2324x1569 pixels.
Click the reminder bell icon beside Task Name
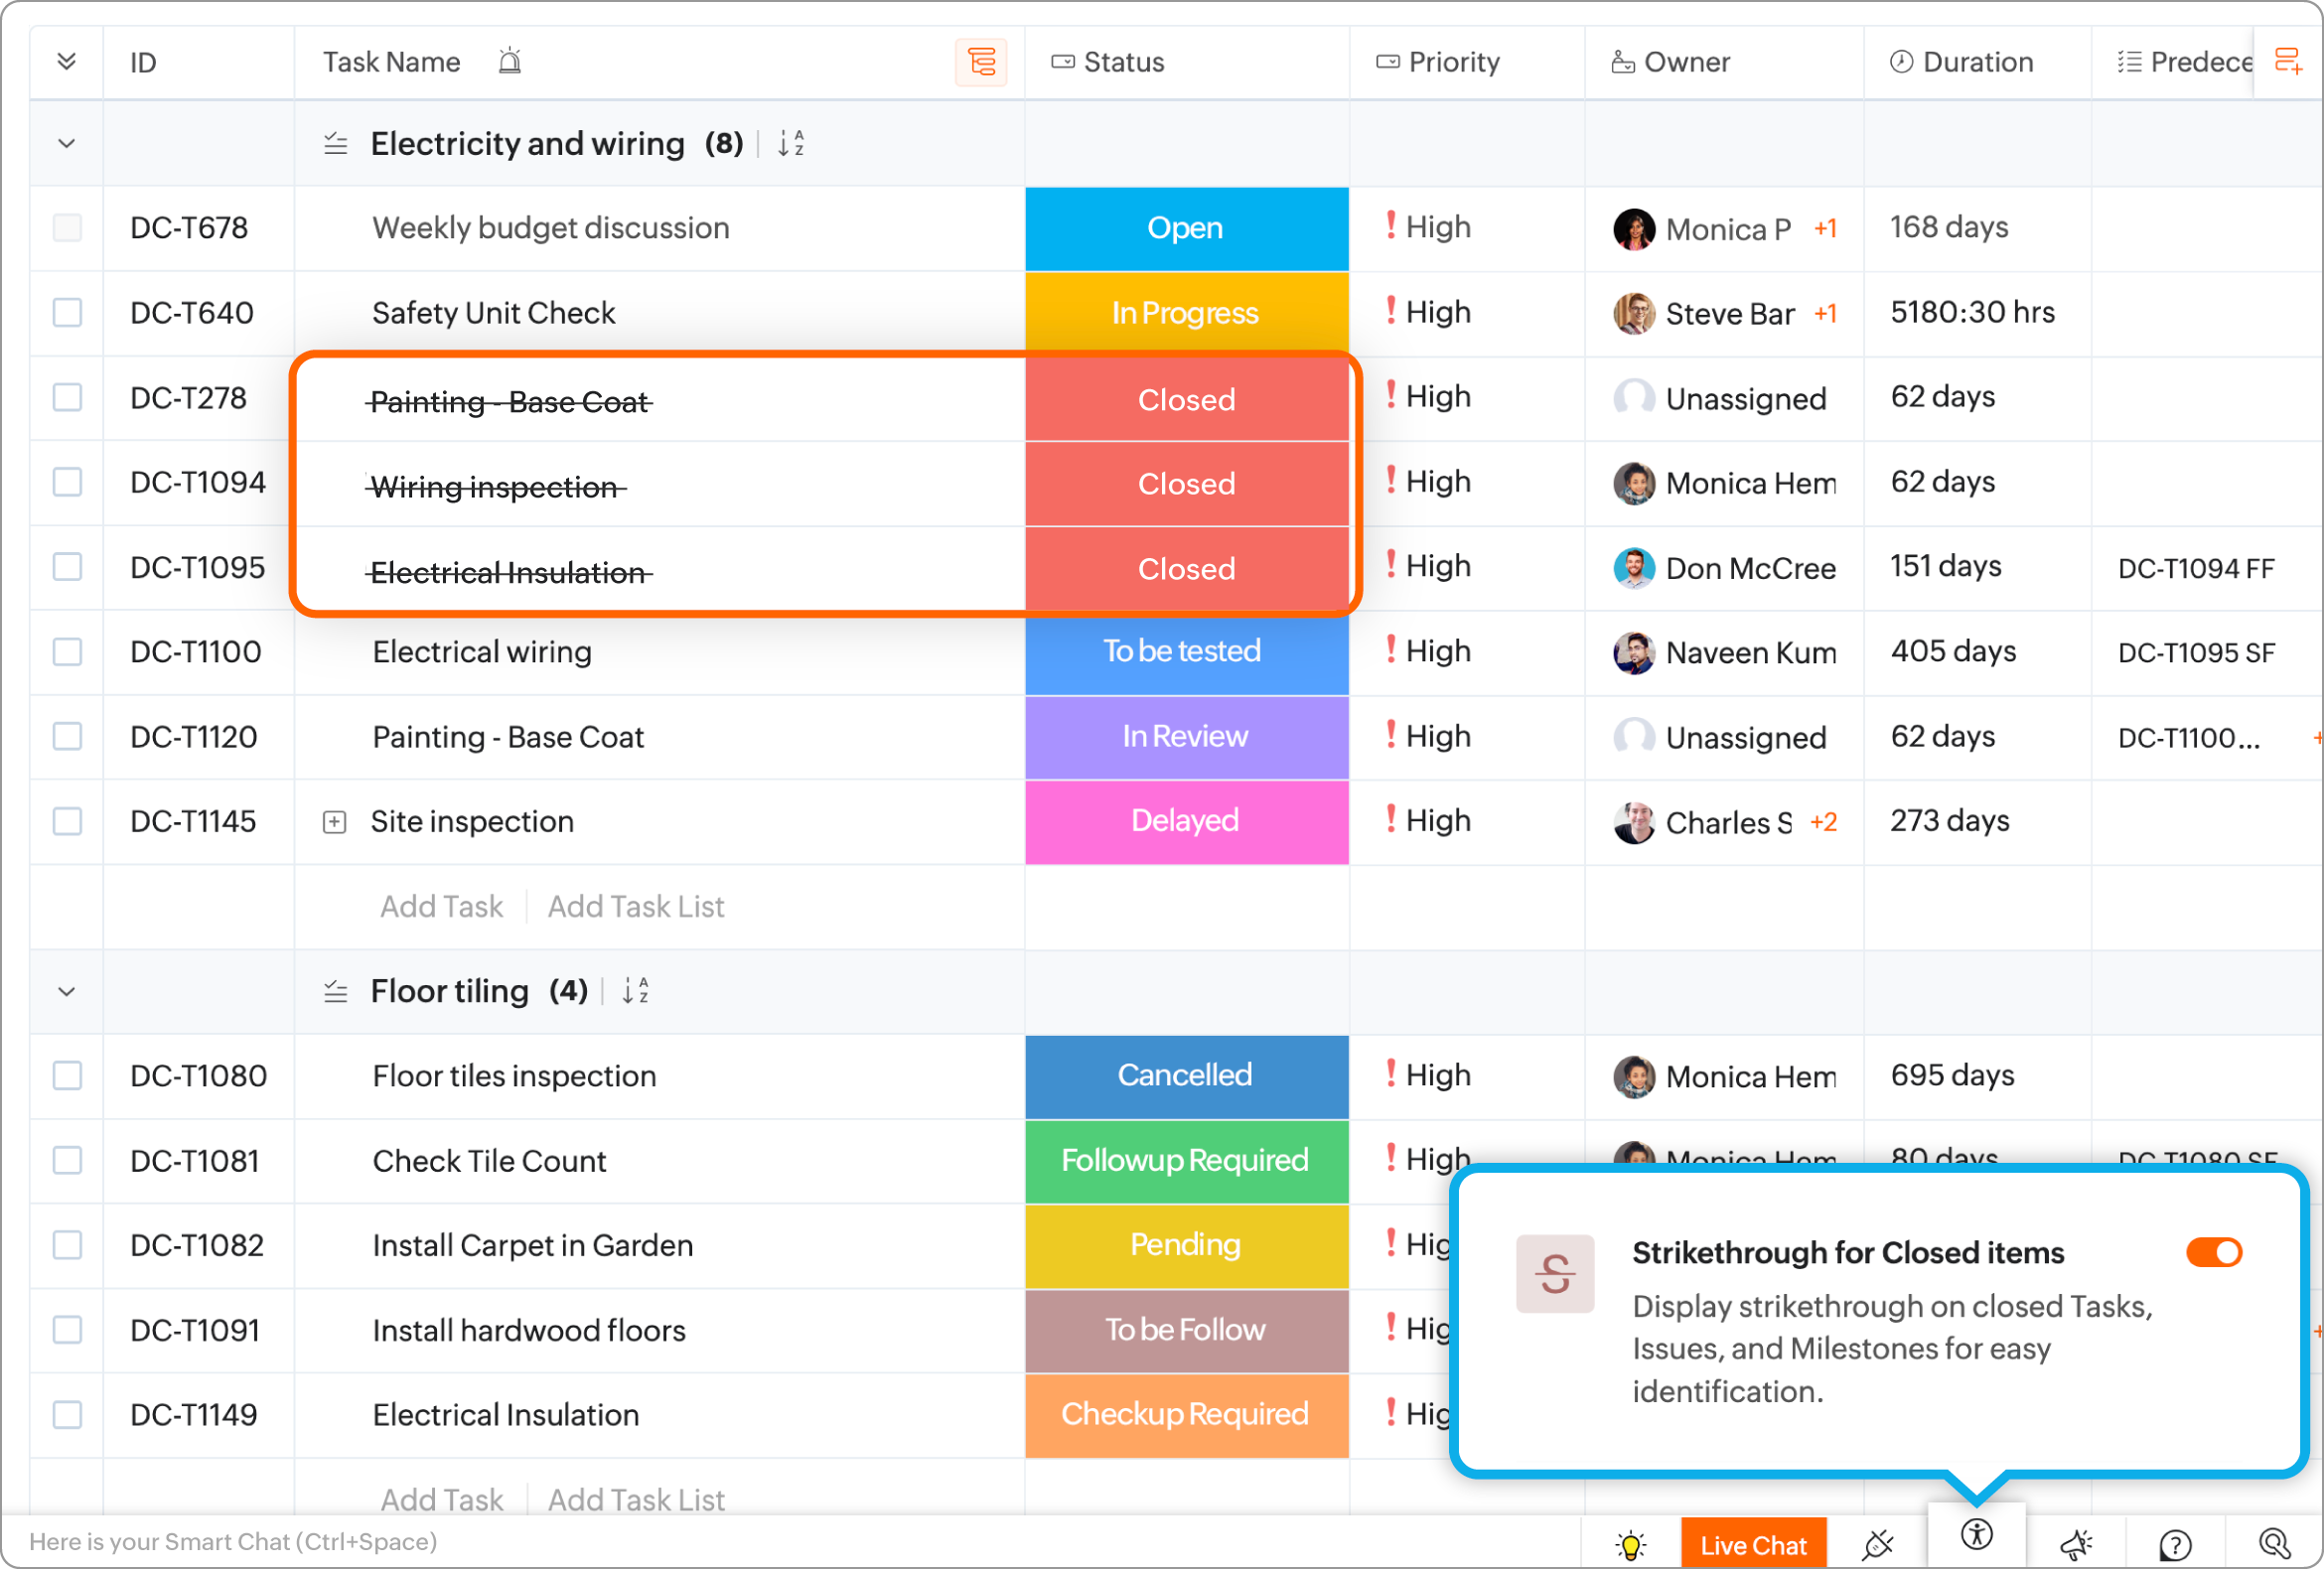click(x=510, y=62)
